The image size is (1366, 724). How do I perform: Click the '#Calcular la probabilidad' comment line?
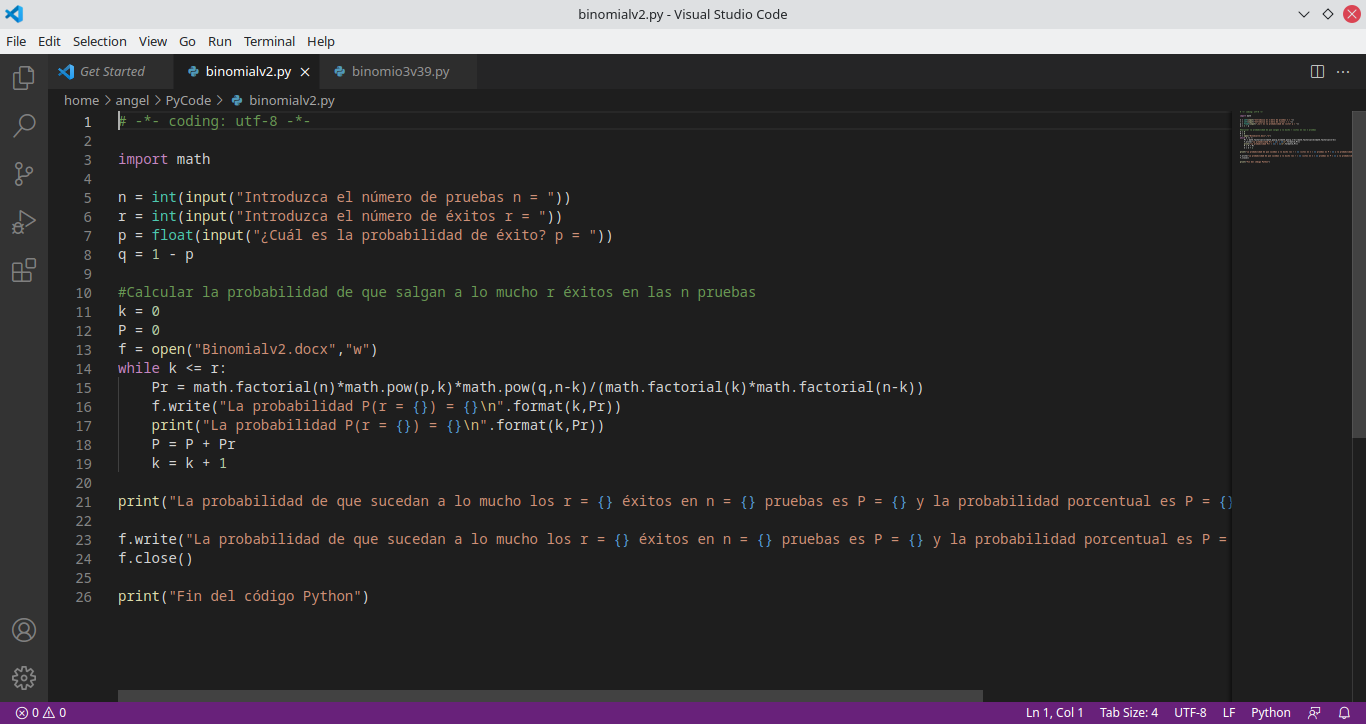(x=437, y=292)
